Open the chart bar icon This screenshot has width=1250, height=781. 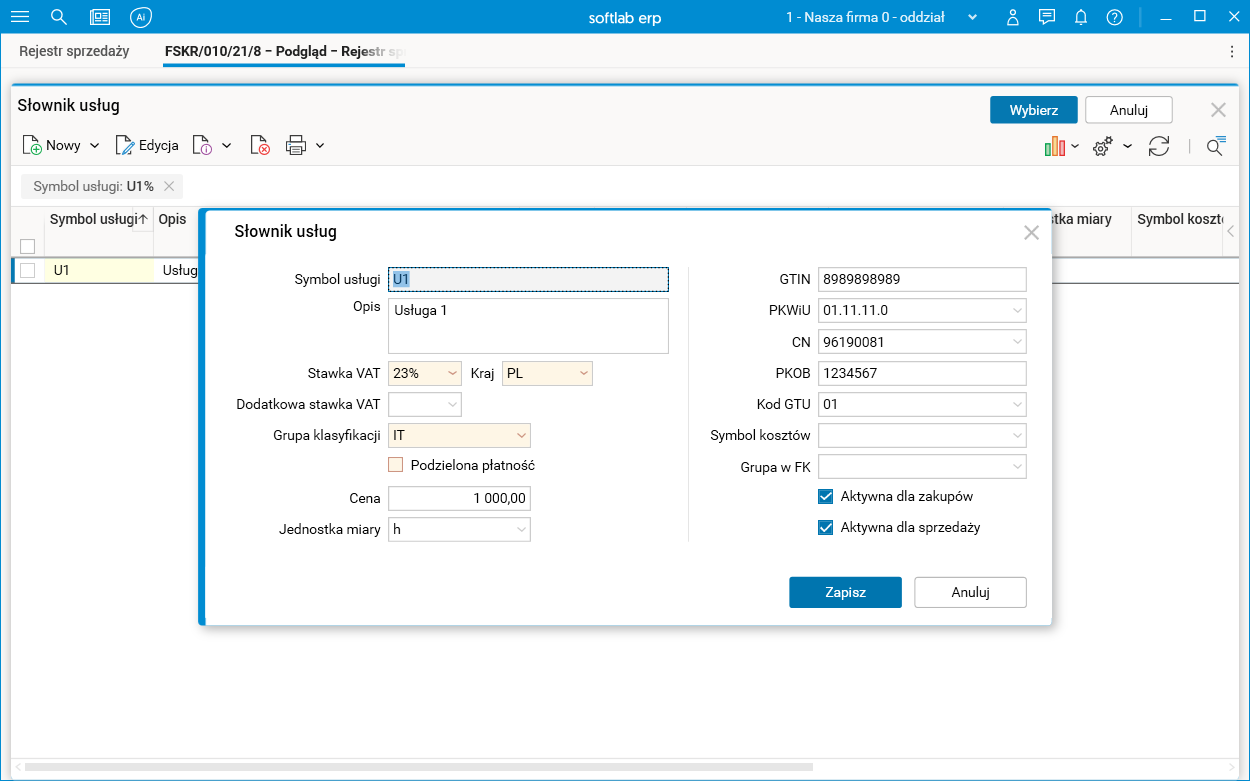[1055, 147]
